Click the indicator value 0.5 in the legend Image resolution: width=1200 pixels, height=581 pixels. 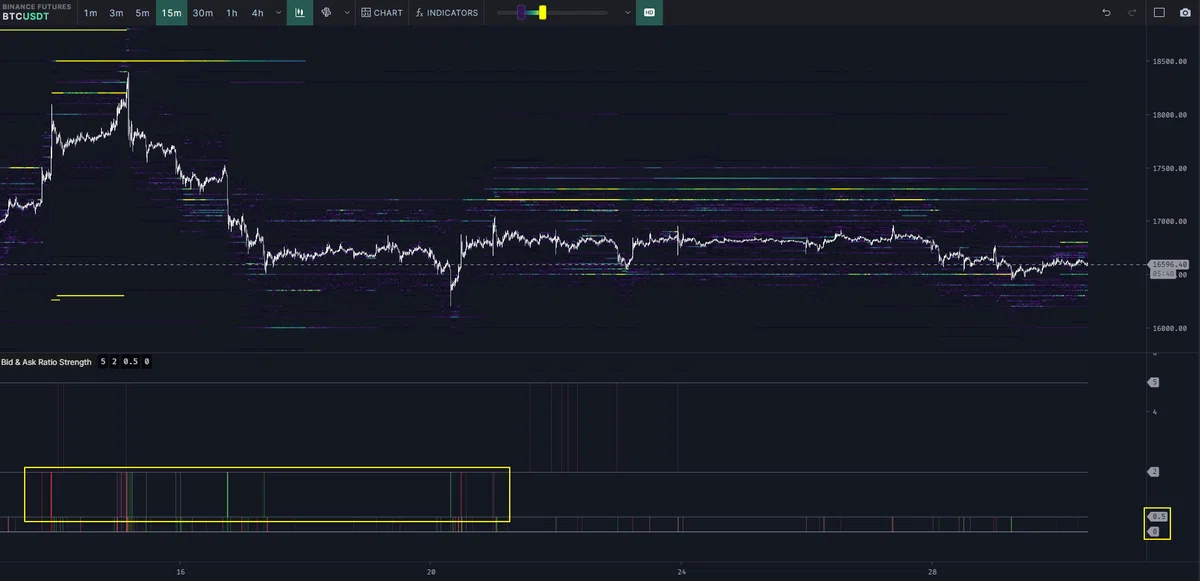130,362
